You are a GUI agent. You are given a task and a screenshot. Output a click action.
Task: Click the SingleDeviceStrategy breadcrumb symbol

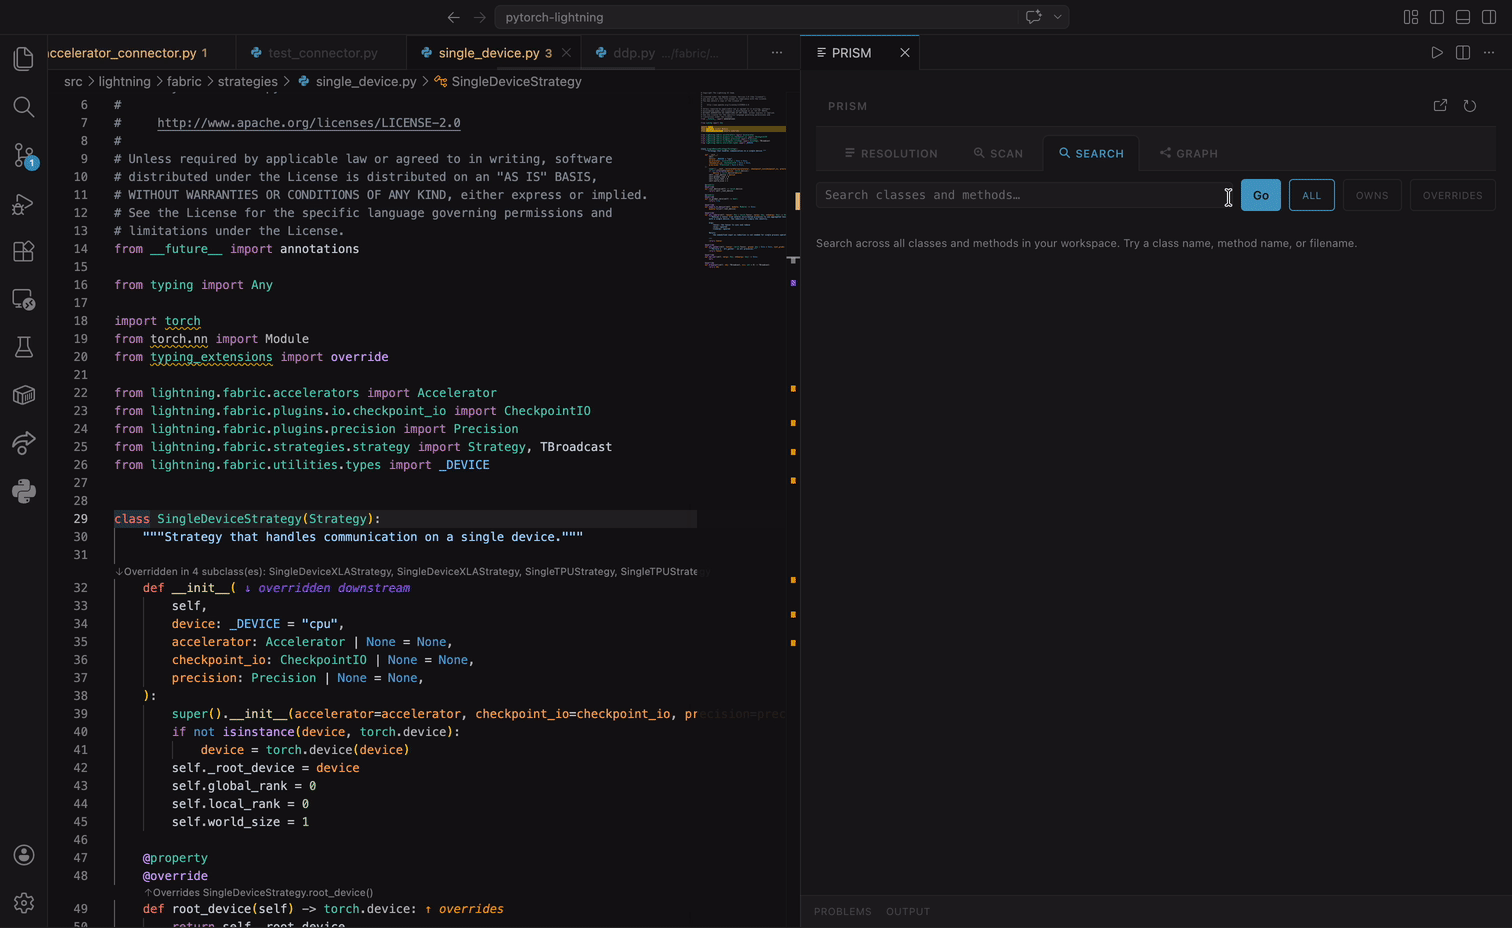508,82
